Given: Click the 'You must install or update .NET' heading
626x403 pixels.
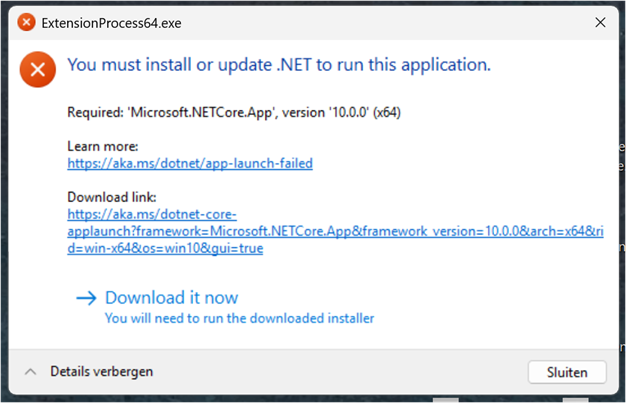Looking at the screenshot, I should 279,66.
